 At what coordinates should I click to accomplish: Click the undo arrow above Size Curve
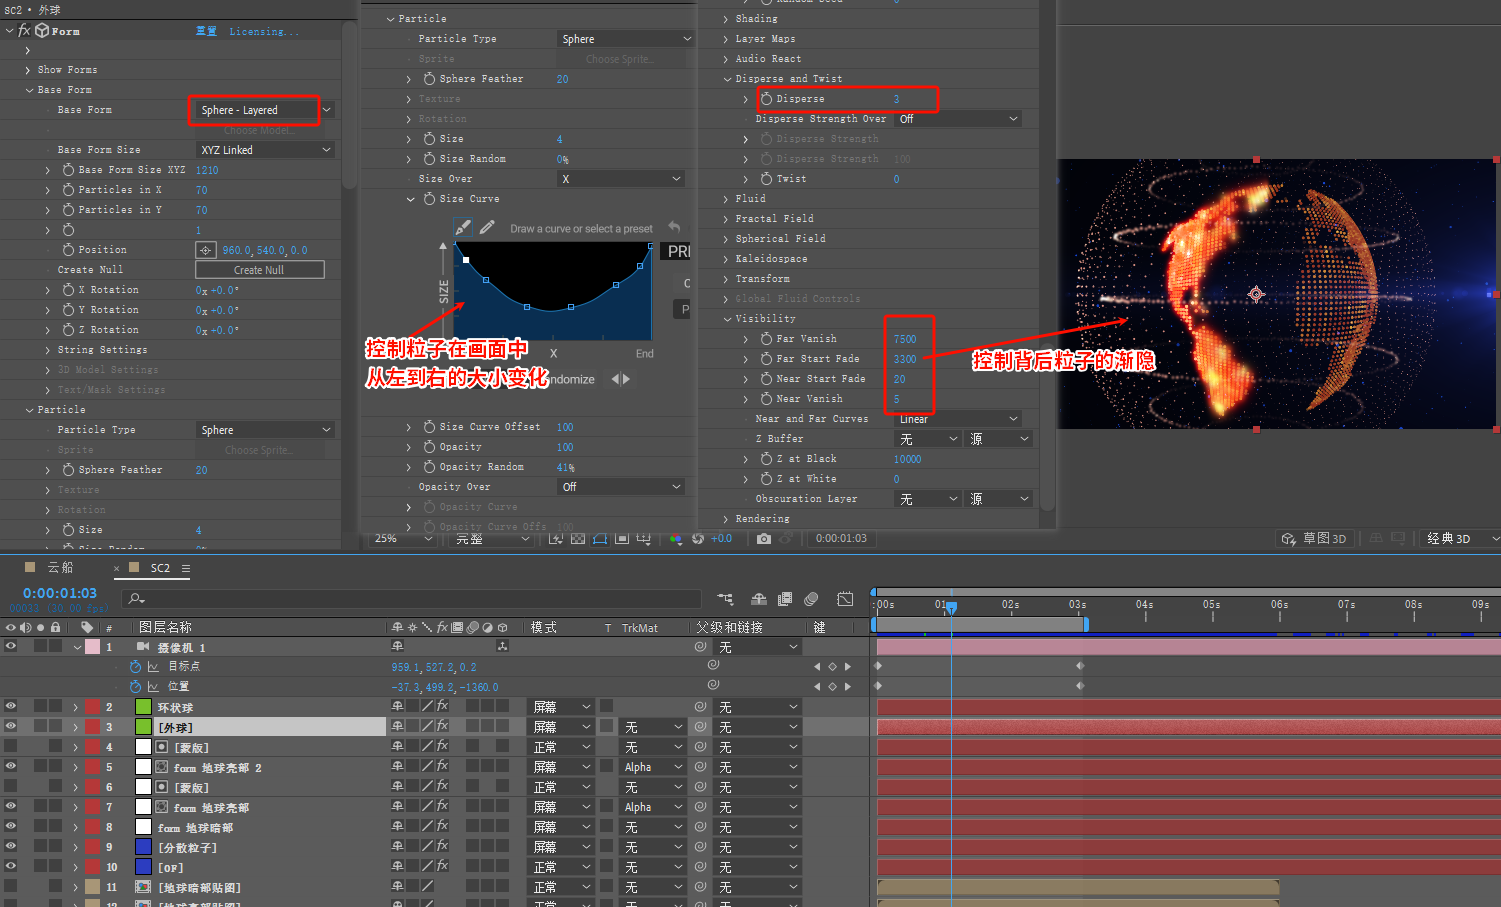pos(674,227)
